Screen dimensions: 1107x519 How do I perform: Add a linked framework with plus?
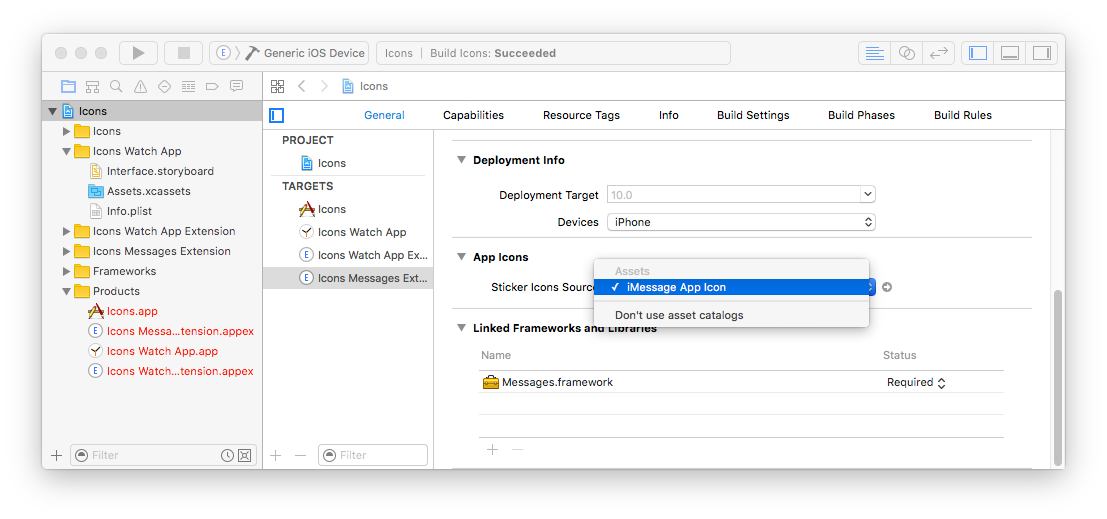coord(492,450)
